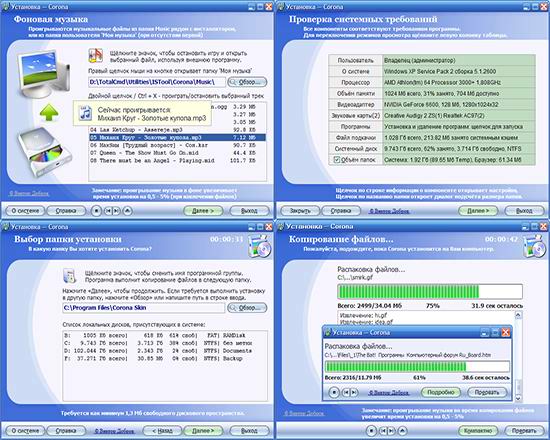Select track 04 Las Ketchup - Asereje.mp3
550x440 pixels.
point(177,130)
